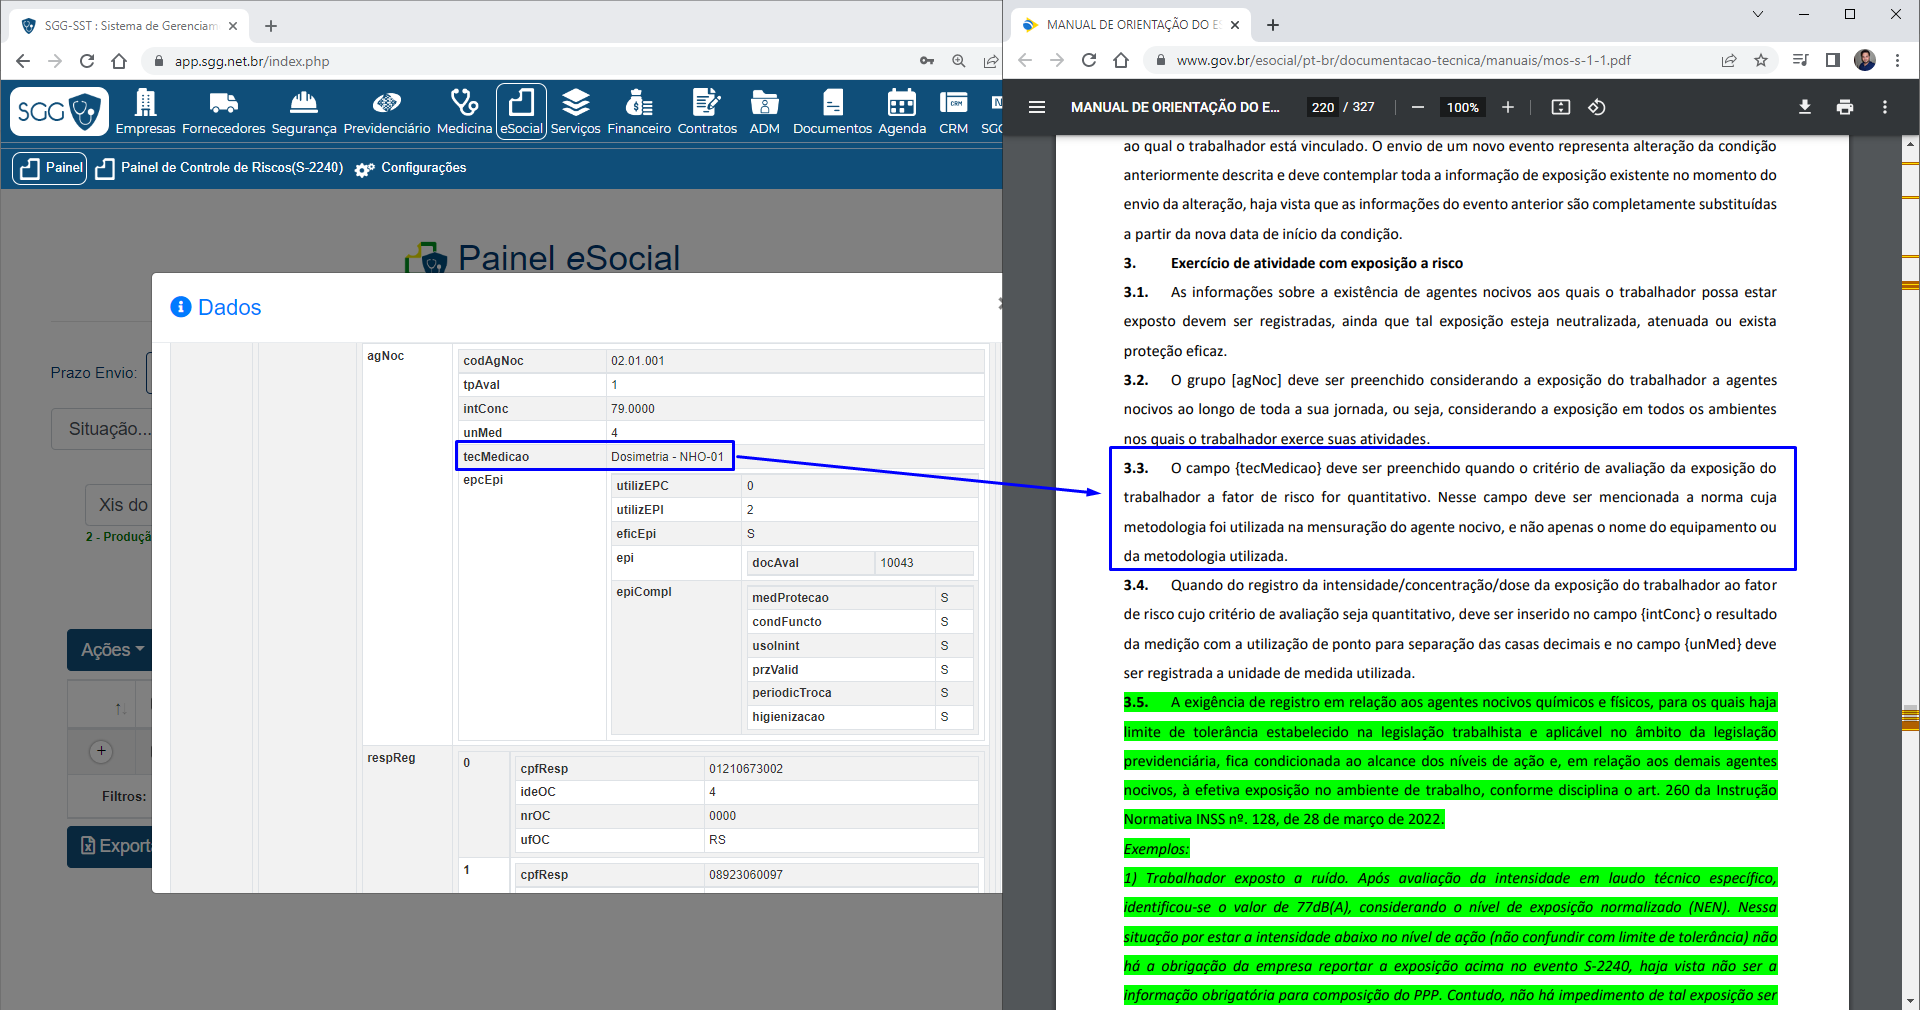Click the PDF page number field
The width and height of the screenshot is (1920, 1010).
[1322, 107]
